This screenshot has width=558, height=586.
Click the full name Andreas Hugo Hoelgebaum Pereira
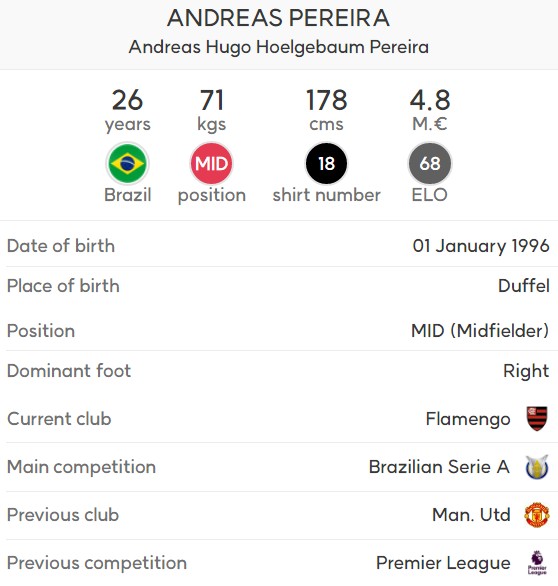[278, 47]
